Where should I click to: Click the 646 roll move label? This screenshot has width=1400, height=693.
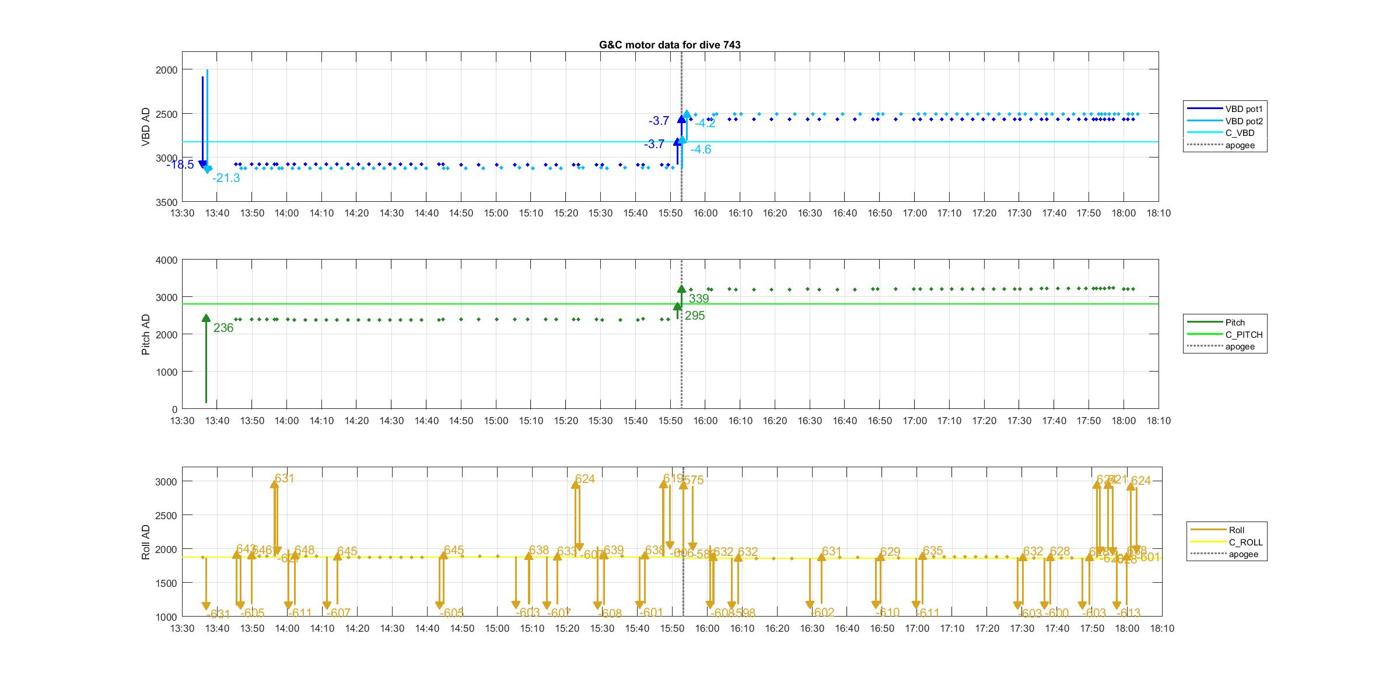(262, 551)
